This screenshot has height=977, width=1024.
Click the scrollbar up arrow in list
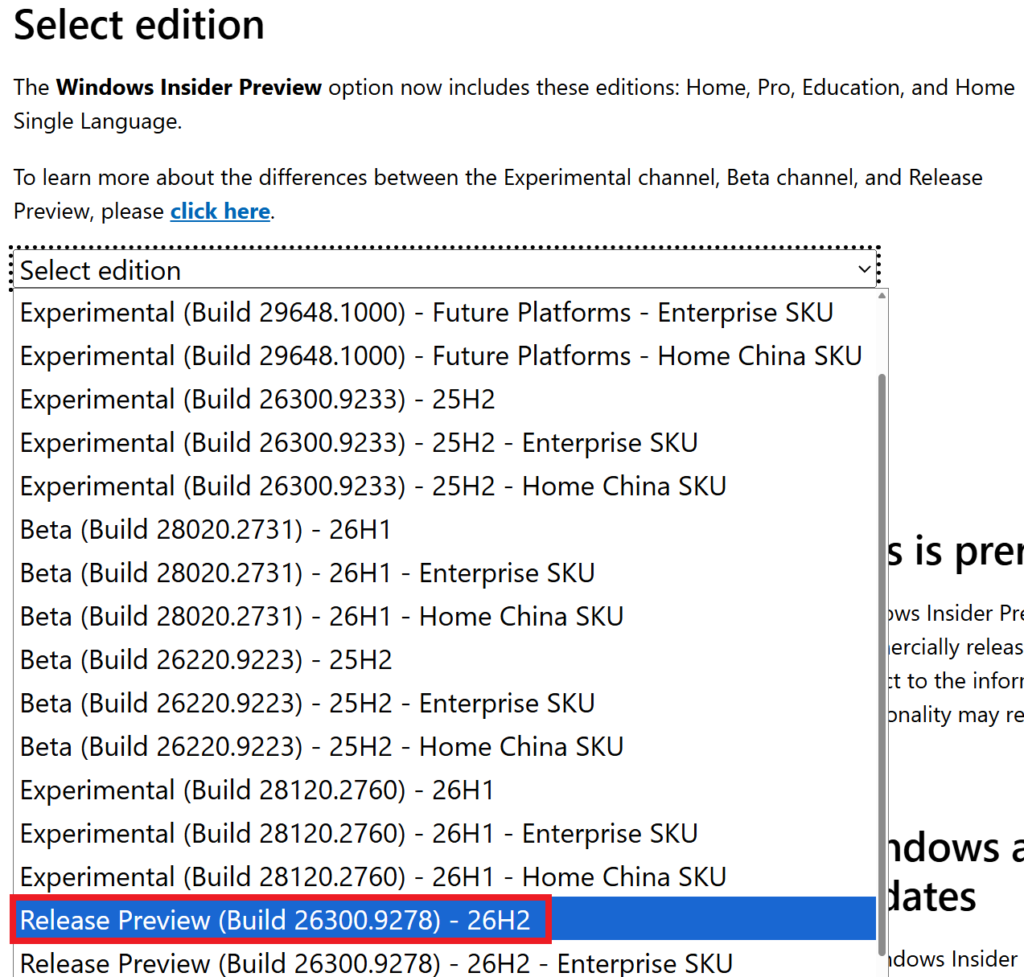pos(882,296)
